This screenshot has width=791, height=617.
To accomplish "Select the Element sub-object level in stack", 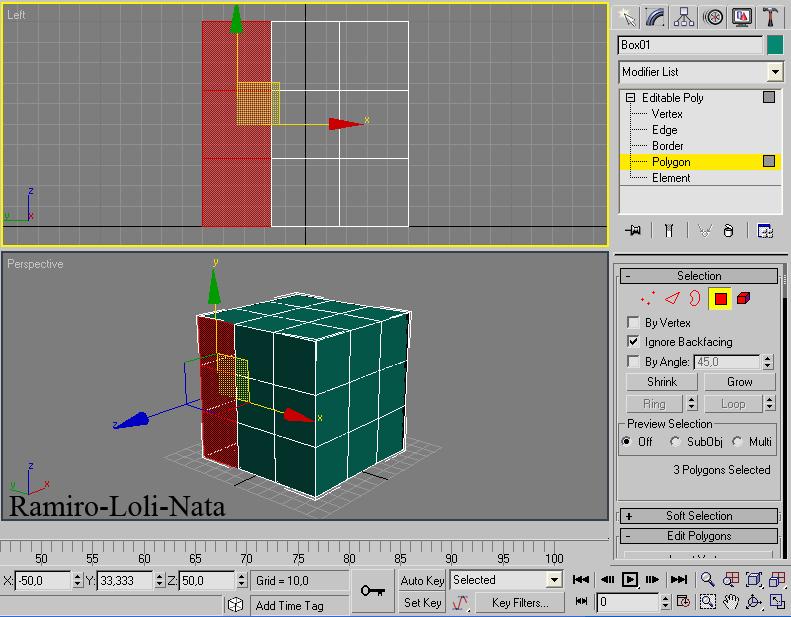I will 671,178.
